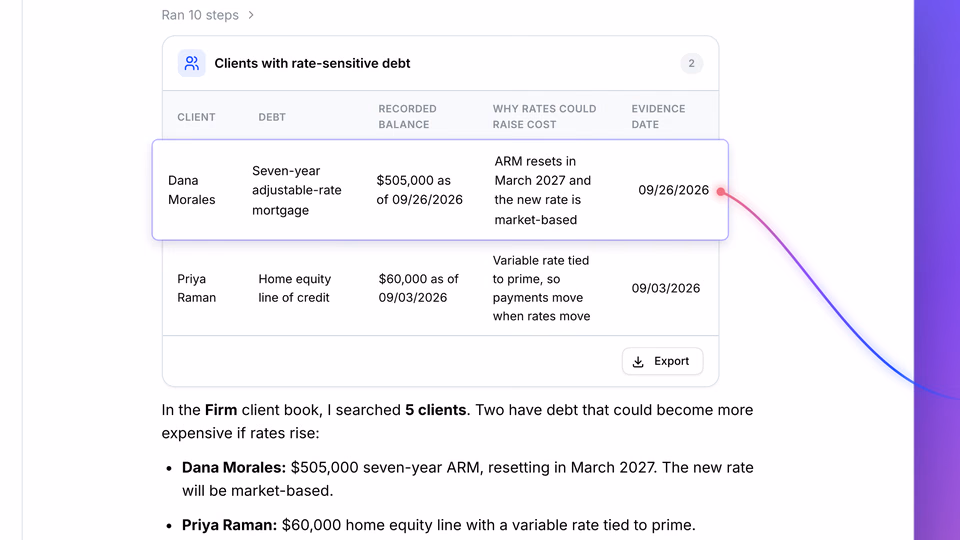Viewport: 960px width, 540px height.
Task: Click the Dana Morales bullet heading
Action: coord(234,467)
